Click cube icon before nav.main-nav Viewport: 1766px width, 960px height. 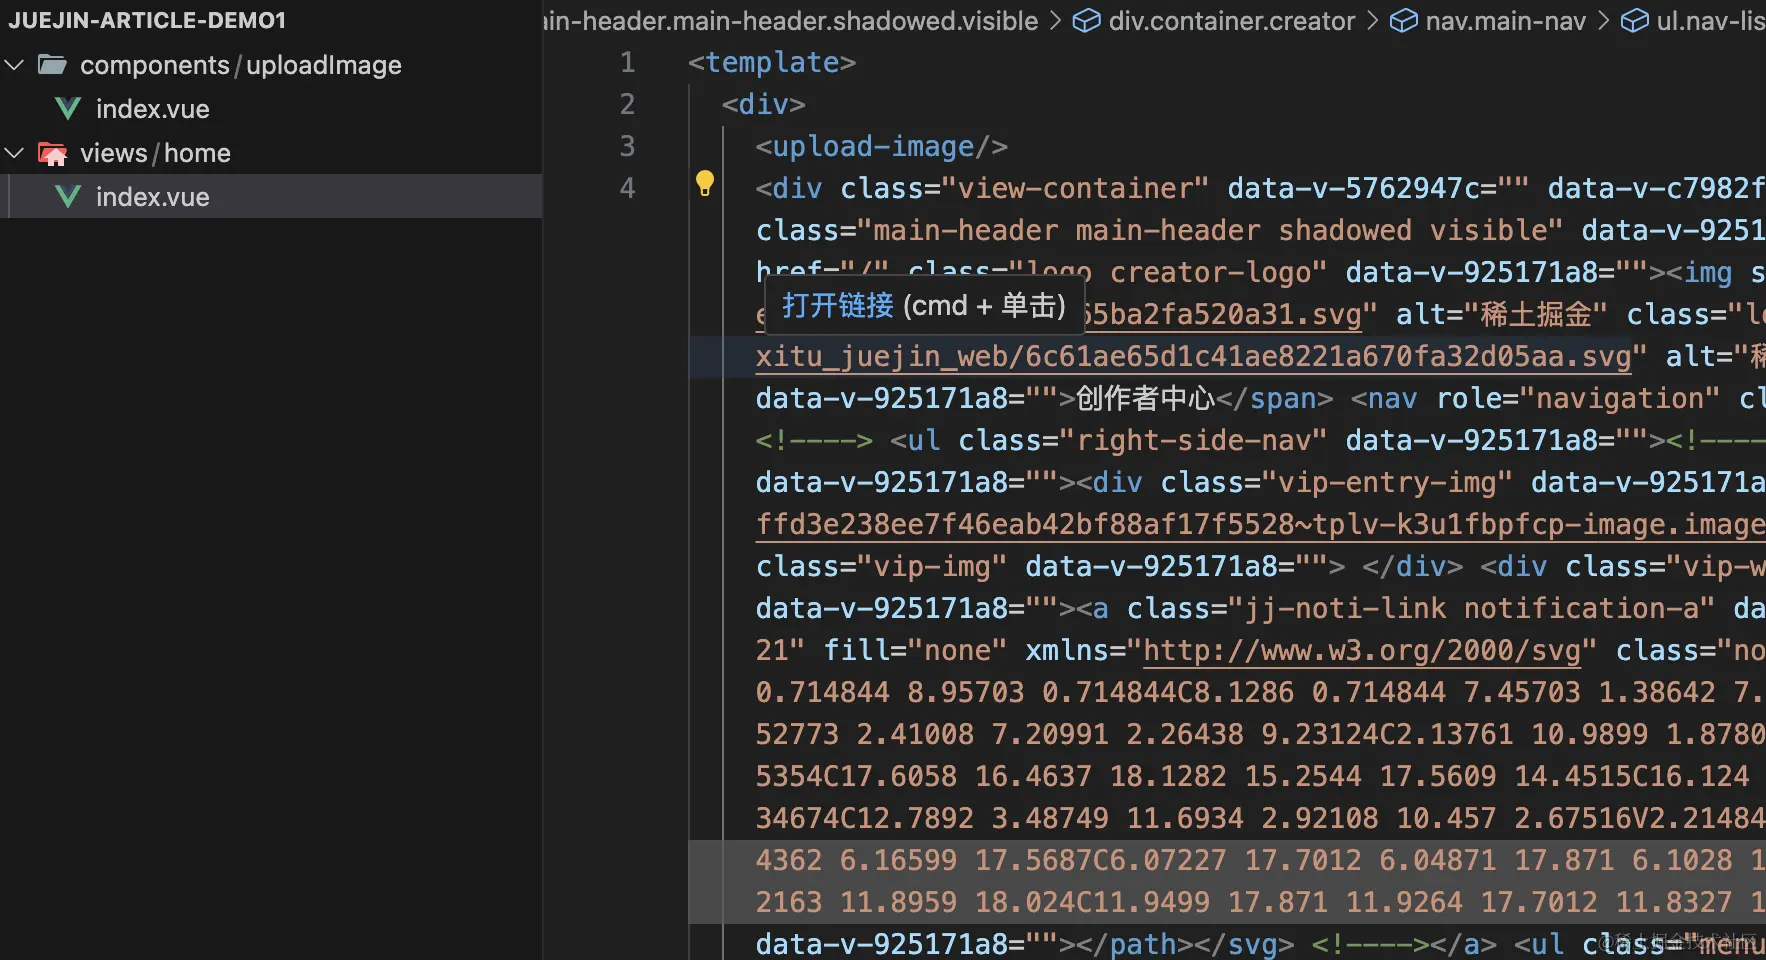[1404, 21]
